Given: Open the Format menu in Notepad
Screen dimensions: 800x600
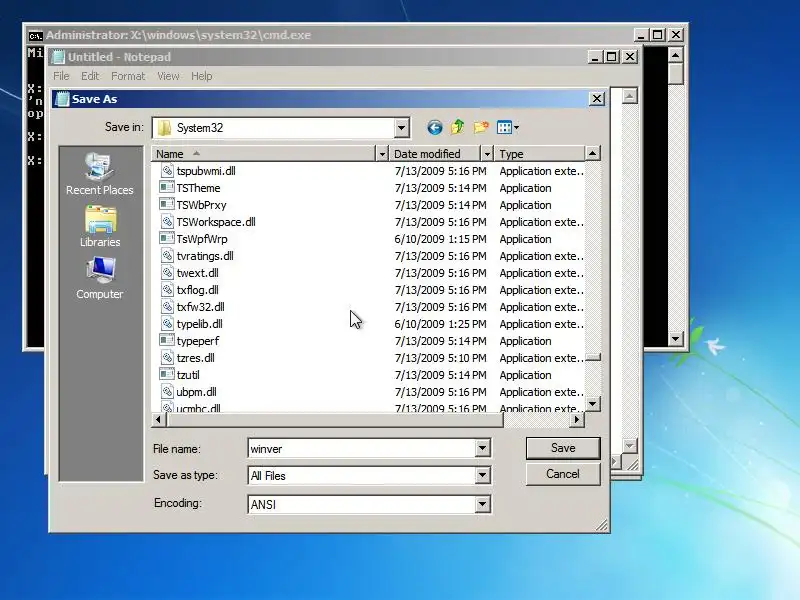Looking at the screenshot, I should (128, 76).
